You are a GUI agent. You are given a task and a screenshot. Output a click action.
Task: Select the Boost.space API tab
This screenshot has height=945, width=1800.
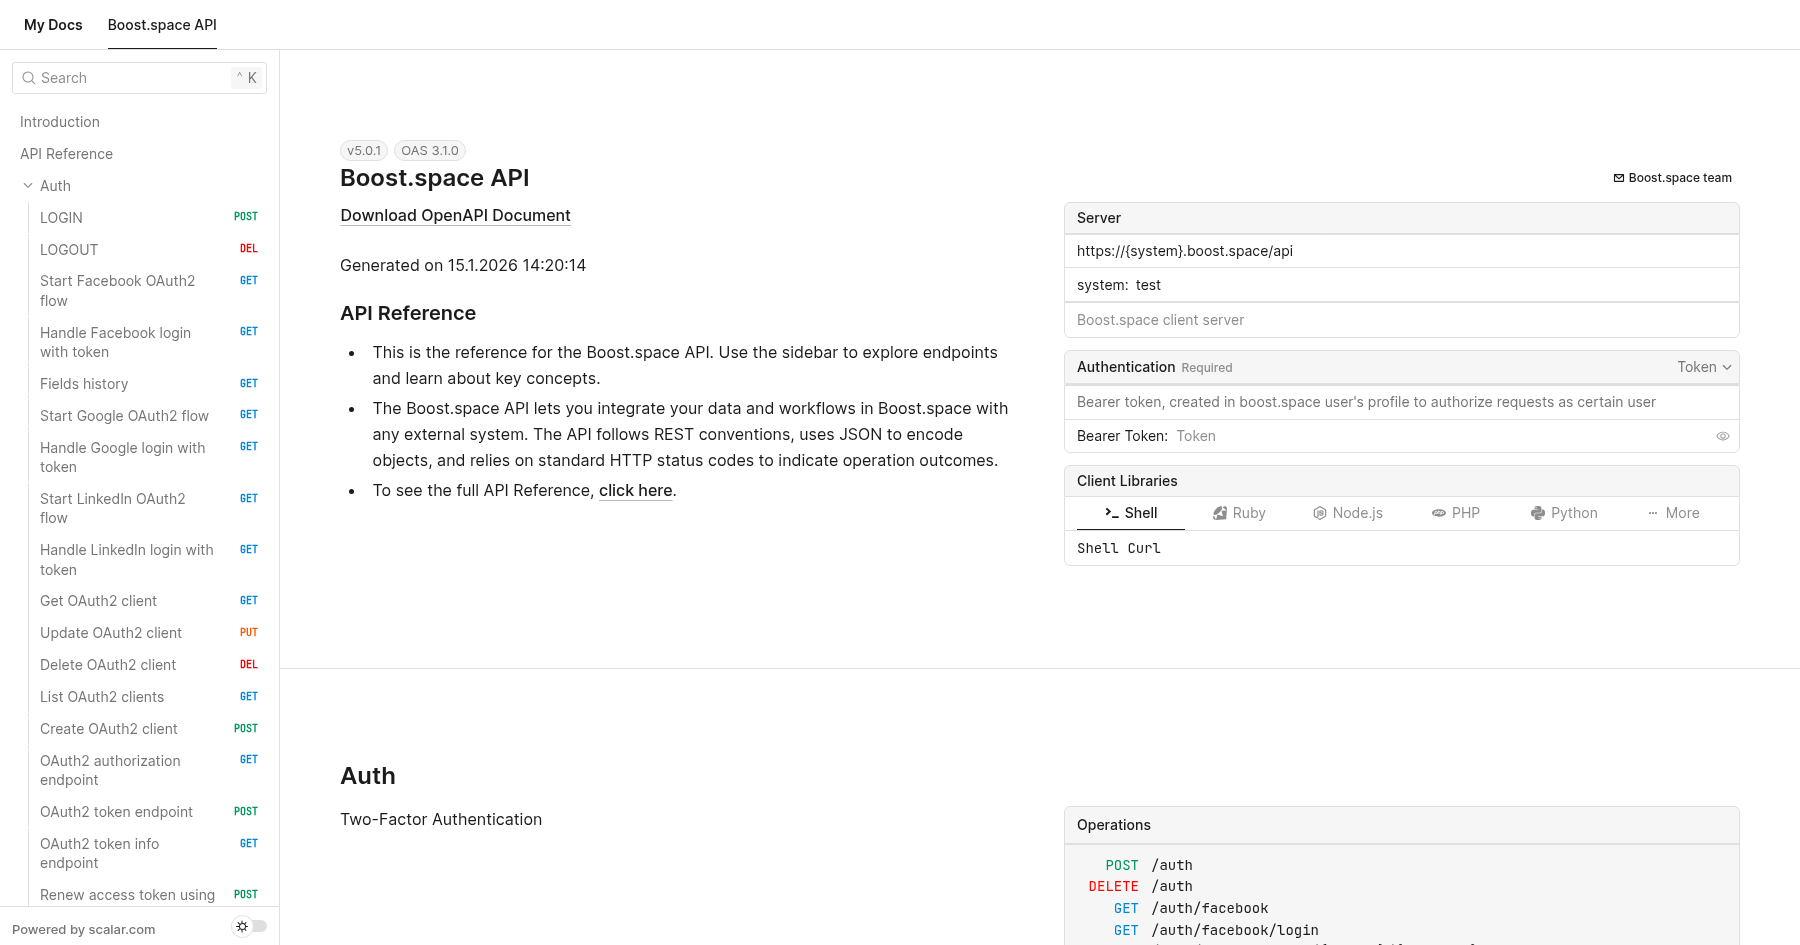tap(162, 25)
